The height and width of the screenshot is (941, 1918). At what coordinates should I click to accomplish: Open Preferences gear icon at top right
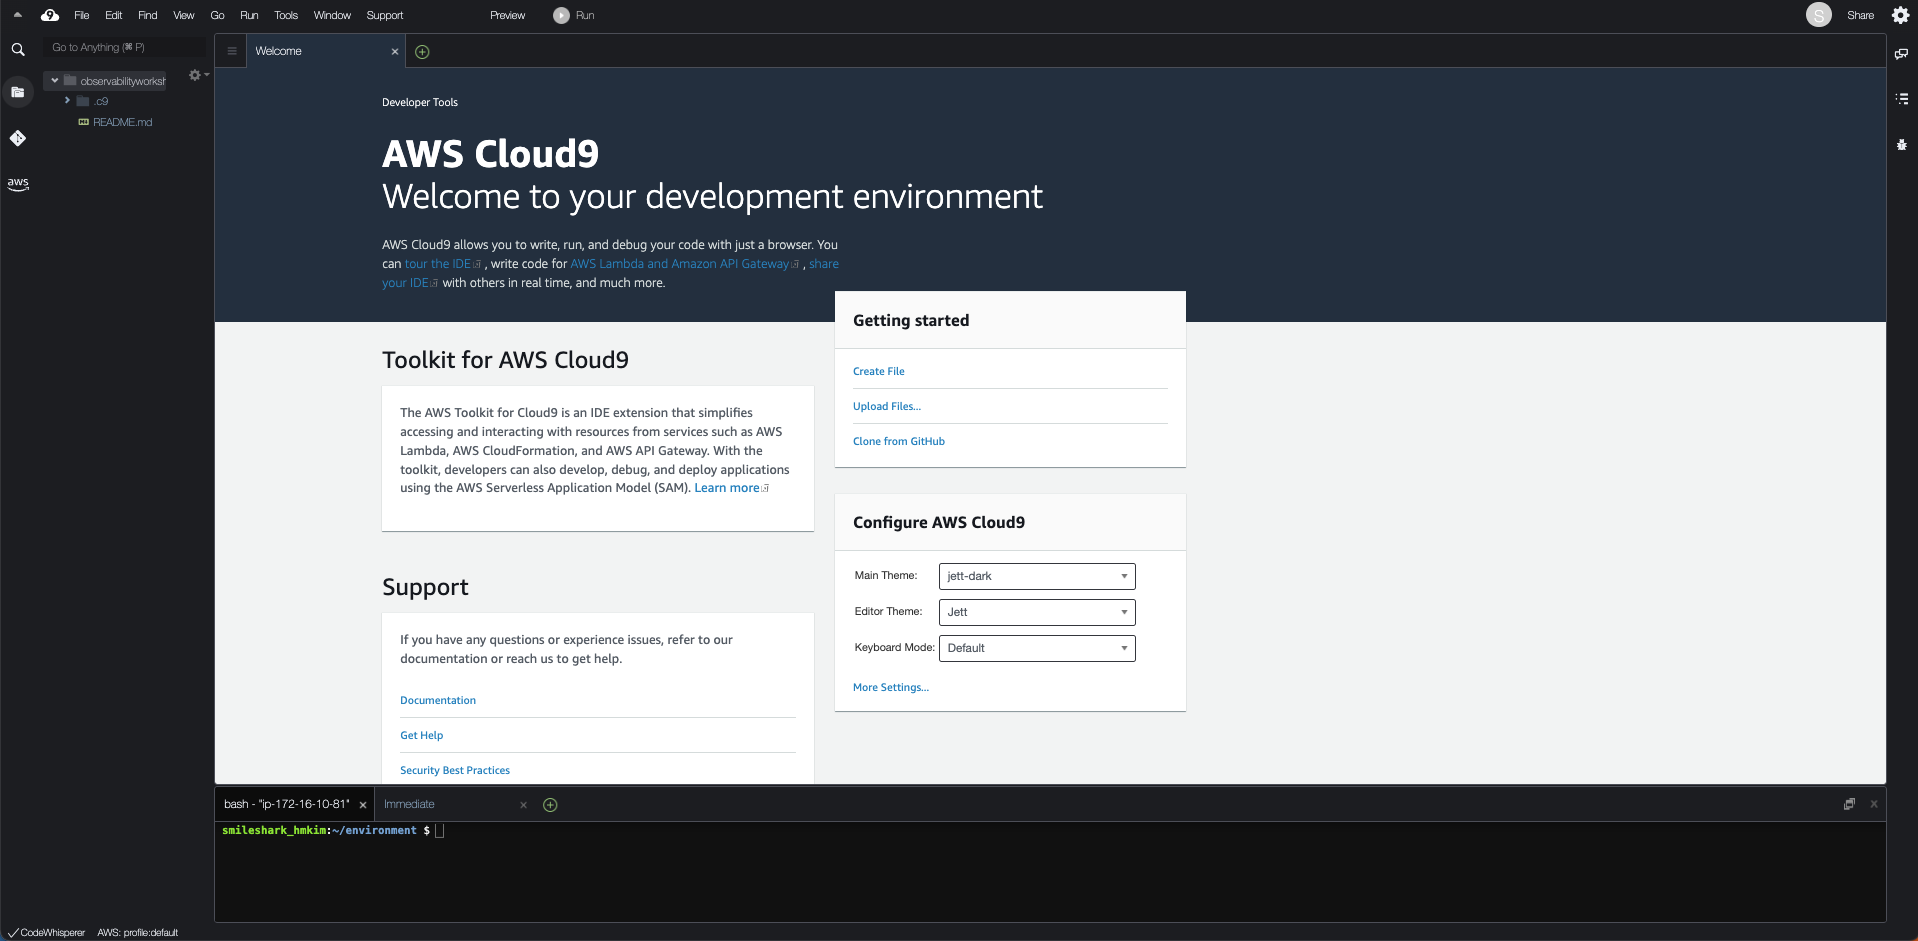coord(1900,15)
